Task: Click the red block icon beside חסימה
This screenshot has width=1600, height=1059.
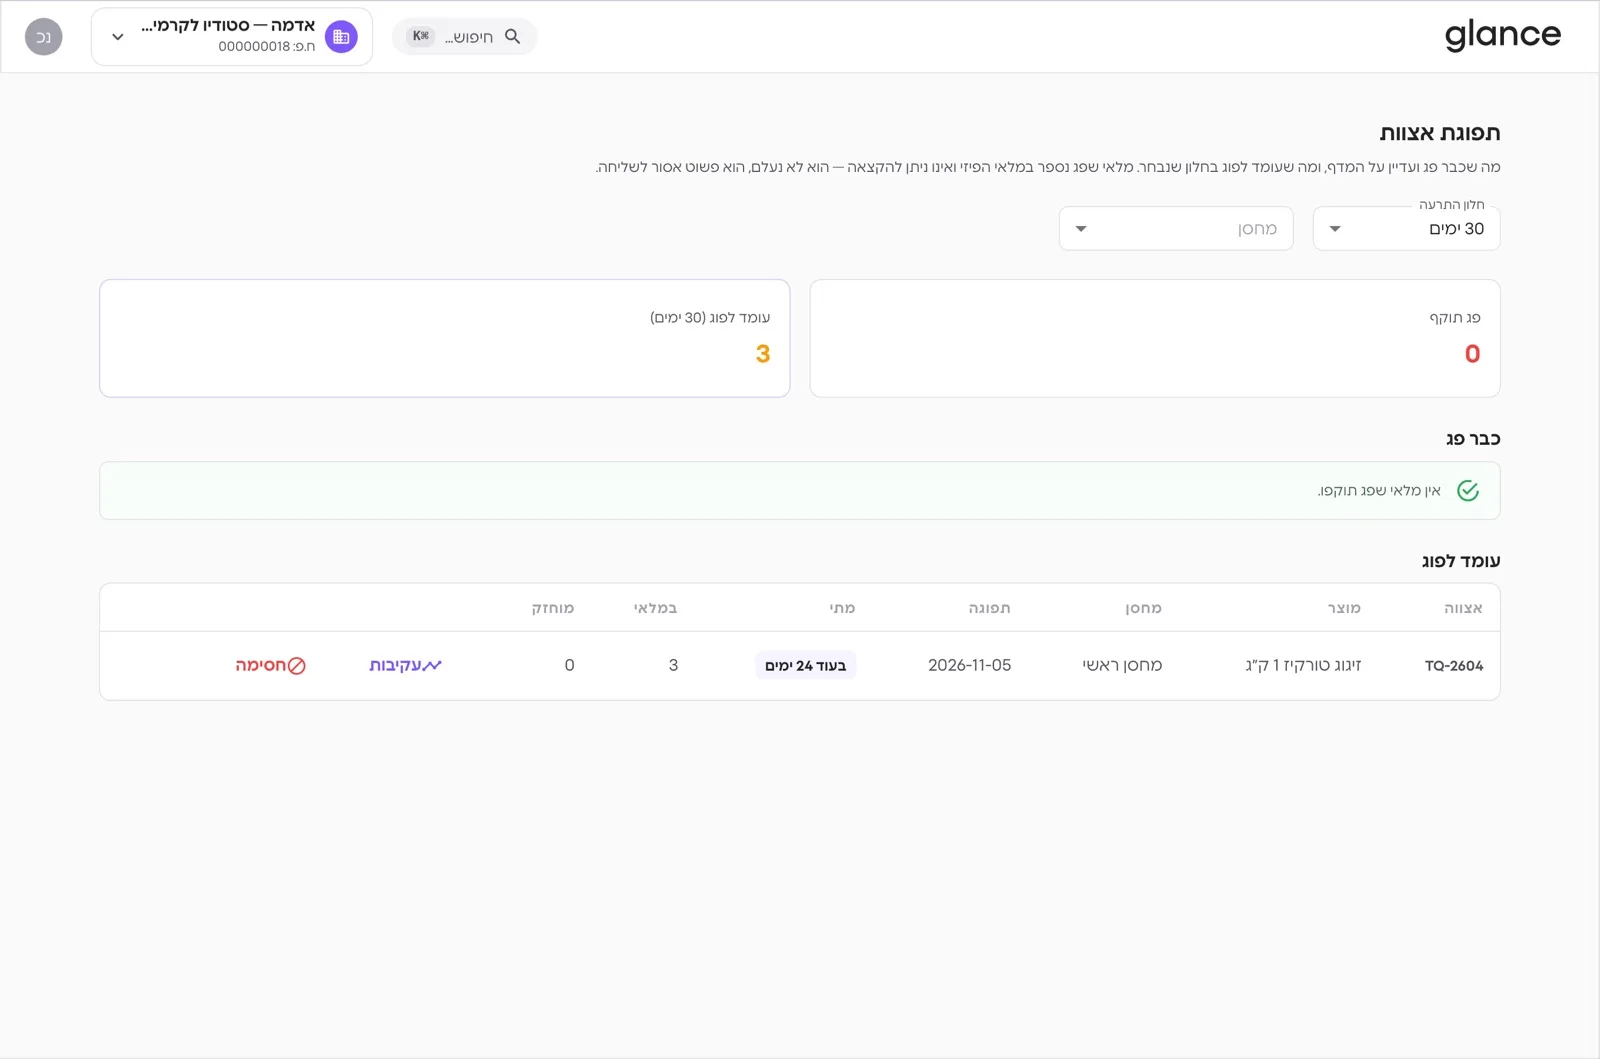Action: point(297,666)
